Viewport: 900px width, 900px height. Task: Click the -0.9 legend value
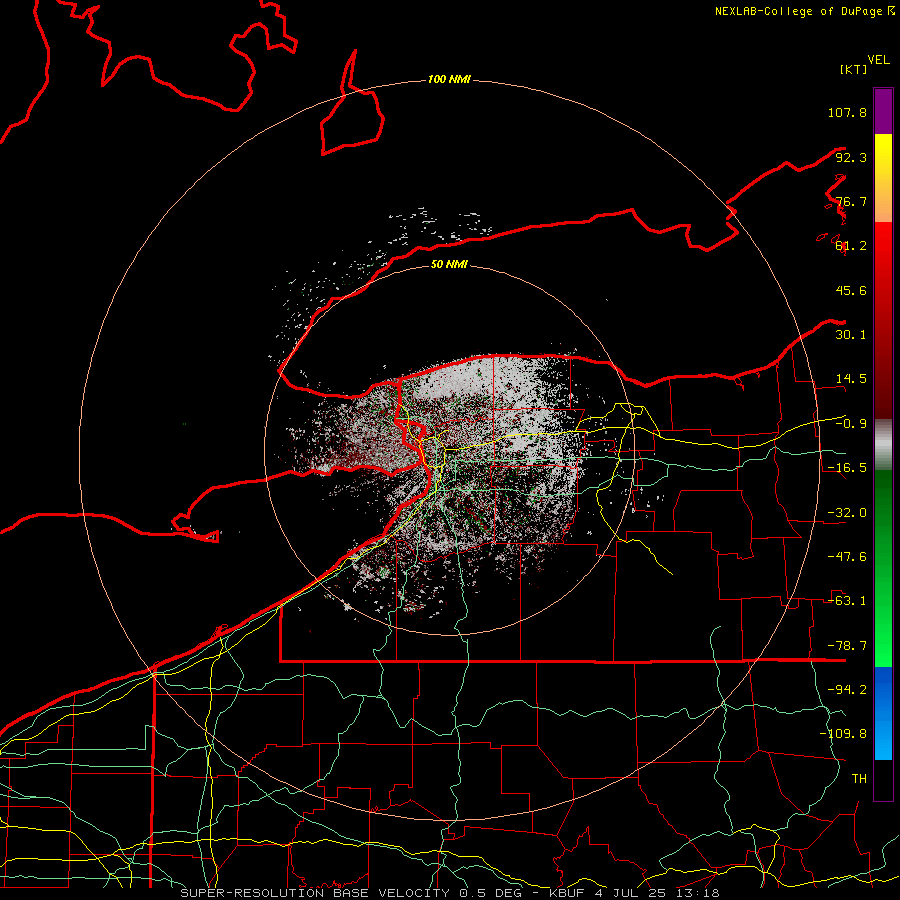[x=851, y=424]
